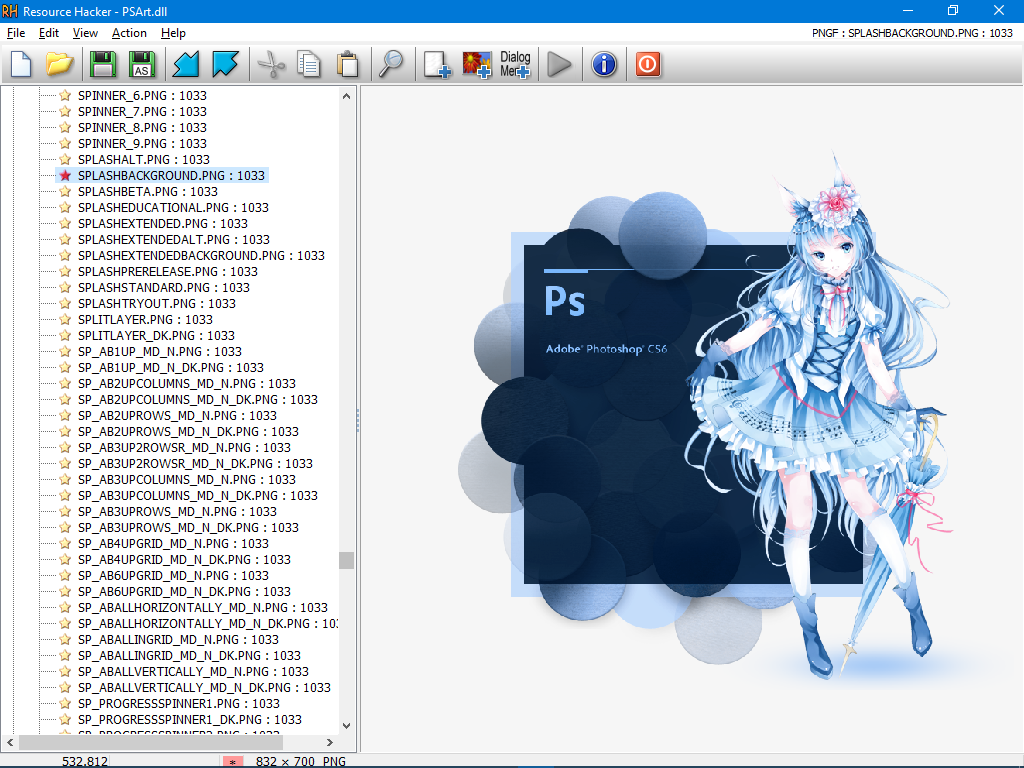
Task: Select SP_AB6UPGRID_MD_N_DK.PNG : 1033 entry
Action: click(184, 592)
